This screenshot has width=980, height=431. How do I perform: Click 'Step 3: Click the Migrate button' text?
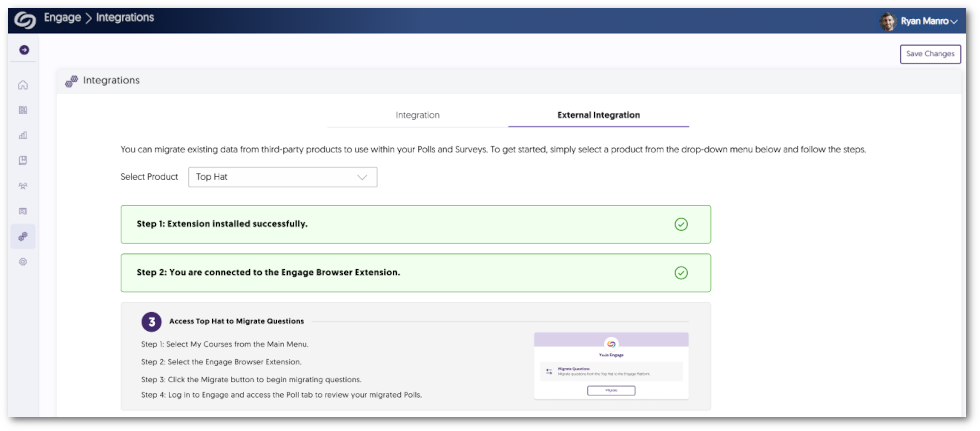(251, 379)
